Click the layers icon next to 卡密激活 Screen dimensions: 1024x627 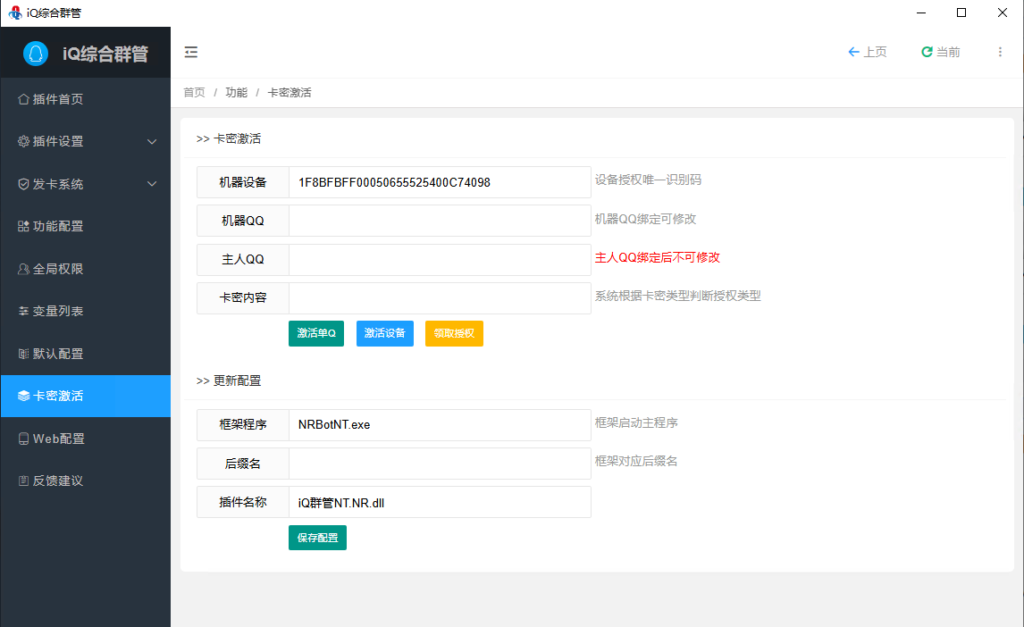(24, 396)
